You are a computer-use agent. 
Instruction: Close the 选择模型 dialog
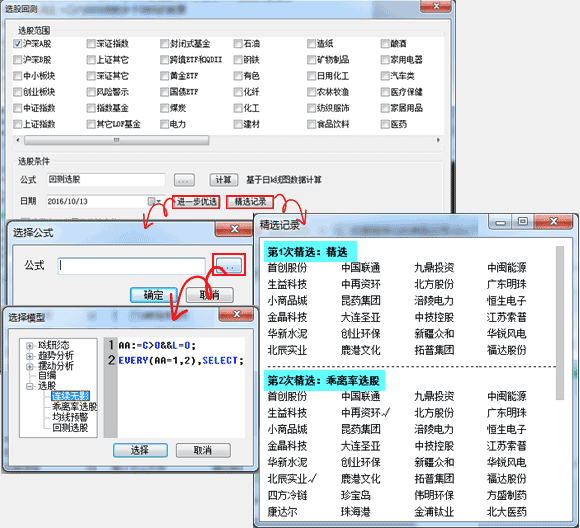[x=237, y=314]
